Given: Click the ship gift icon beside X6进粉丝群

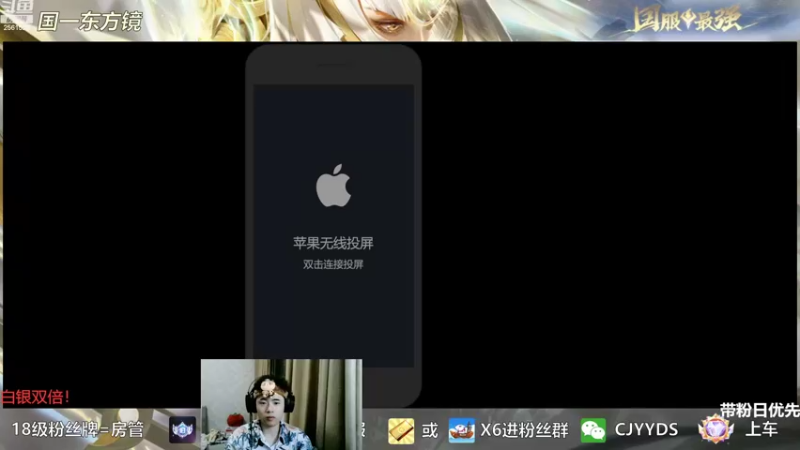Looking at the screenshot, I should [462, 430].
